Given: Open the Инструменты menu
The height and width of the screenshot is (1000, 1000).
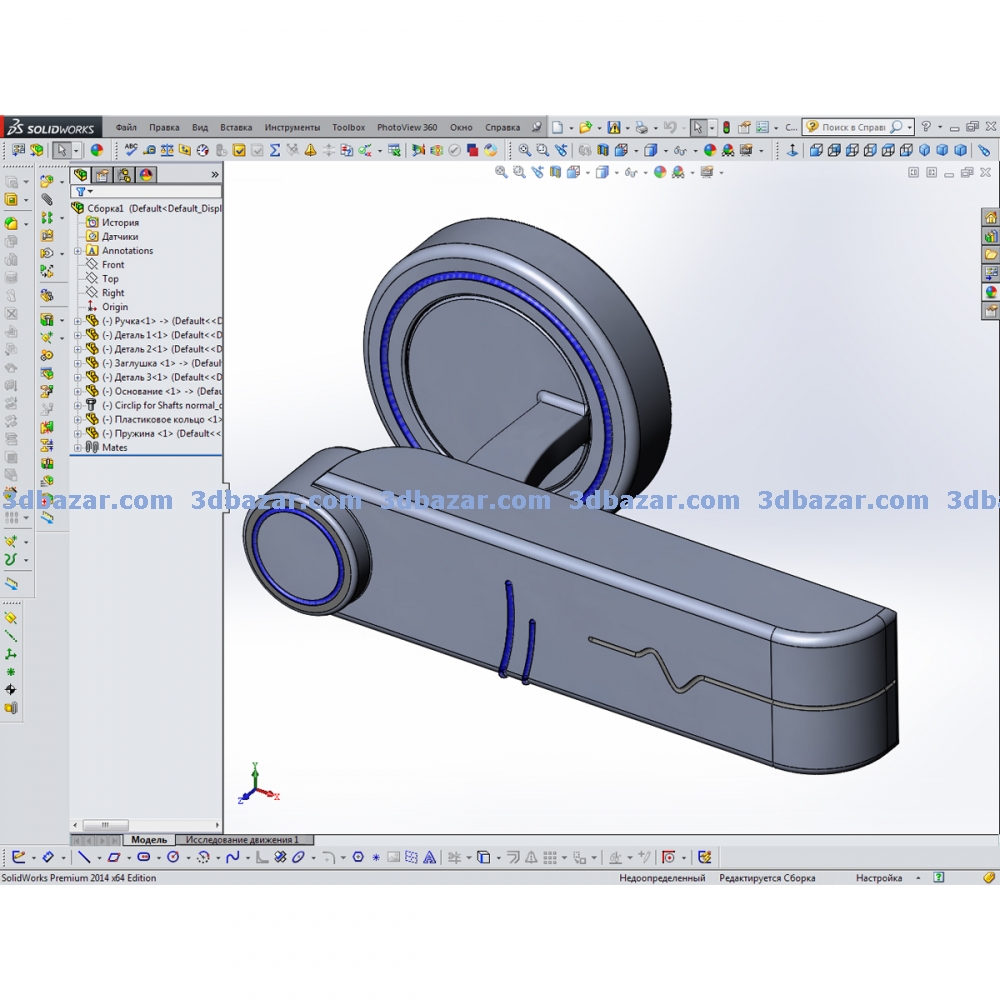Looking at the screenshot, I should coord(292,128).
